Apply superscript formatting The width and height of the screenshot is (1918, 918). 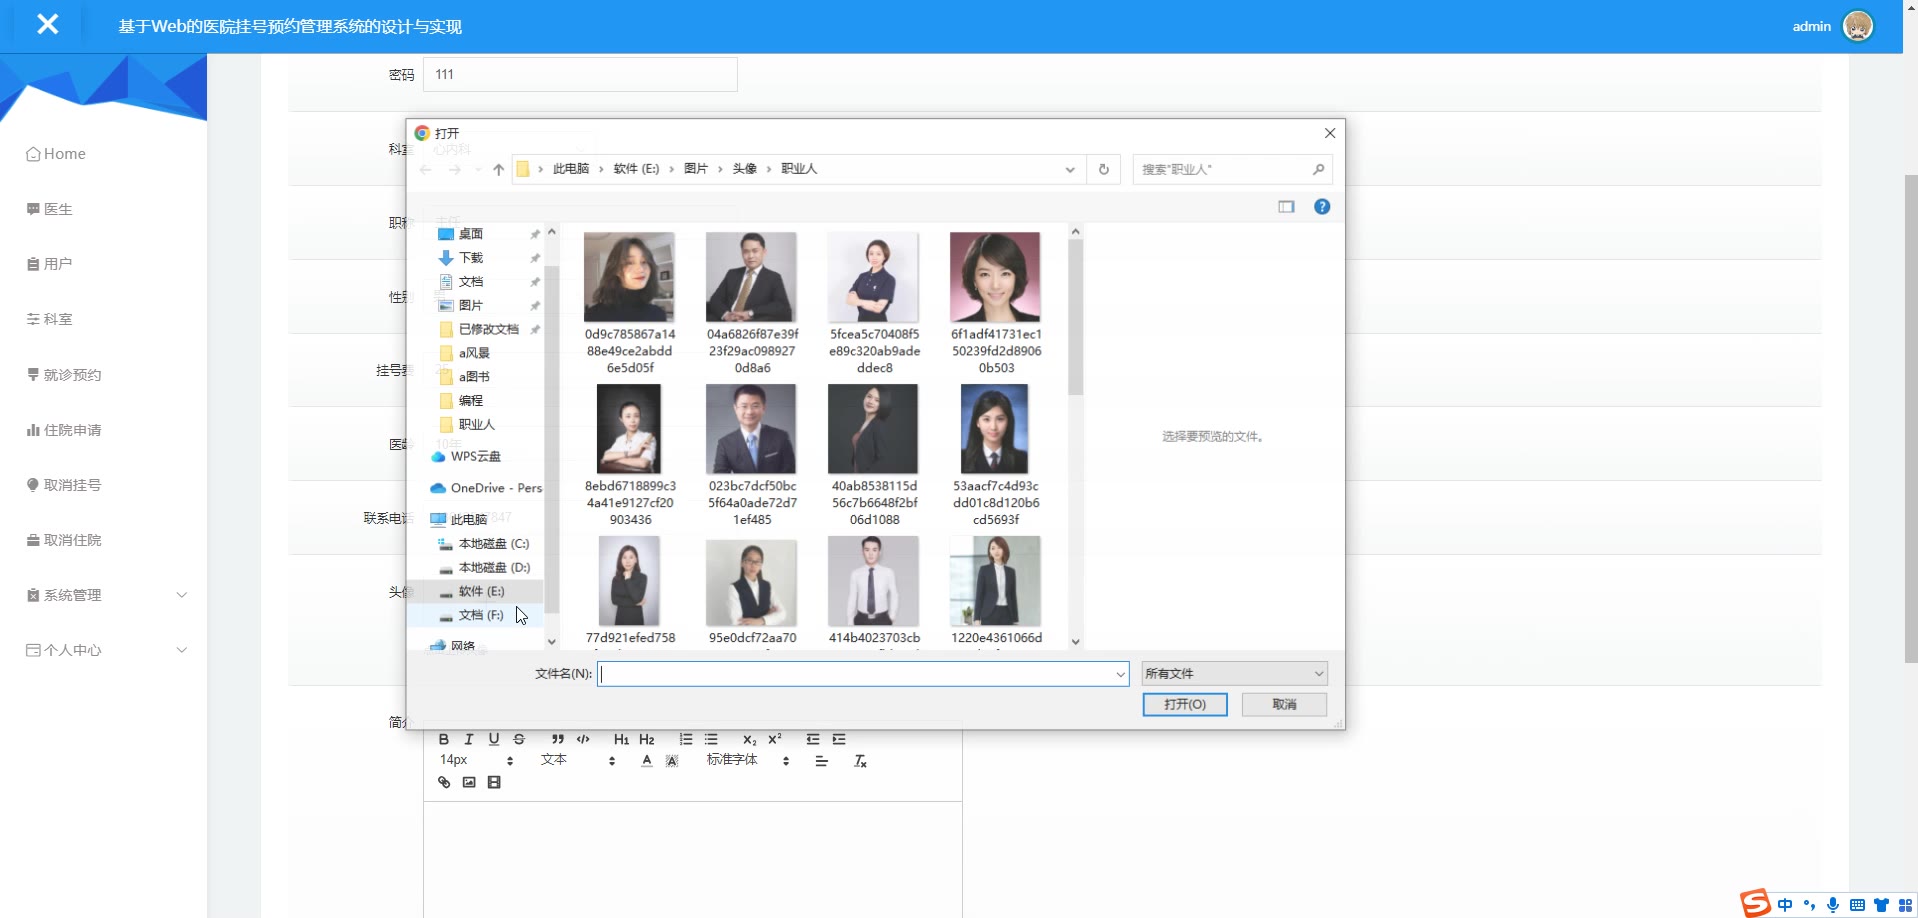pyautogui.click(x=775, y=739)
